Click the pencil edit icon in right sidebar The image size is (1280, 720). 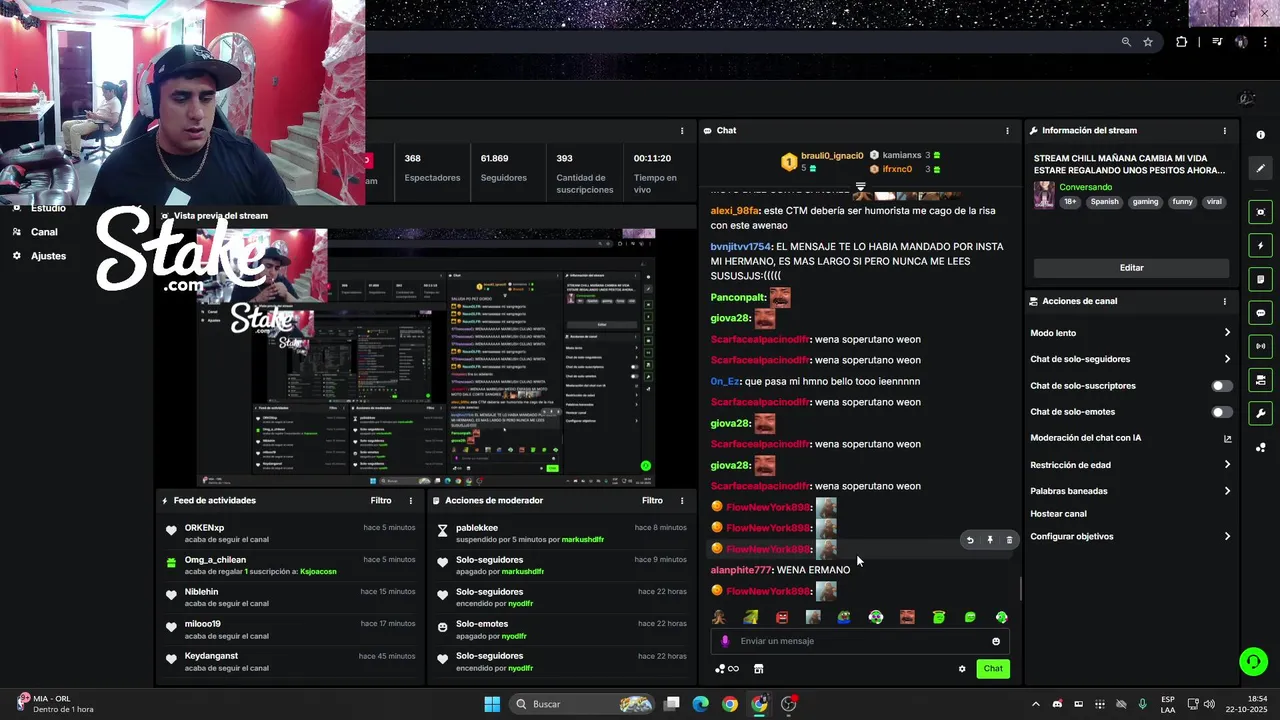pyautogui.click(x=1260, y=169)
